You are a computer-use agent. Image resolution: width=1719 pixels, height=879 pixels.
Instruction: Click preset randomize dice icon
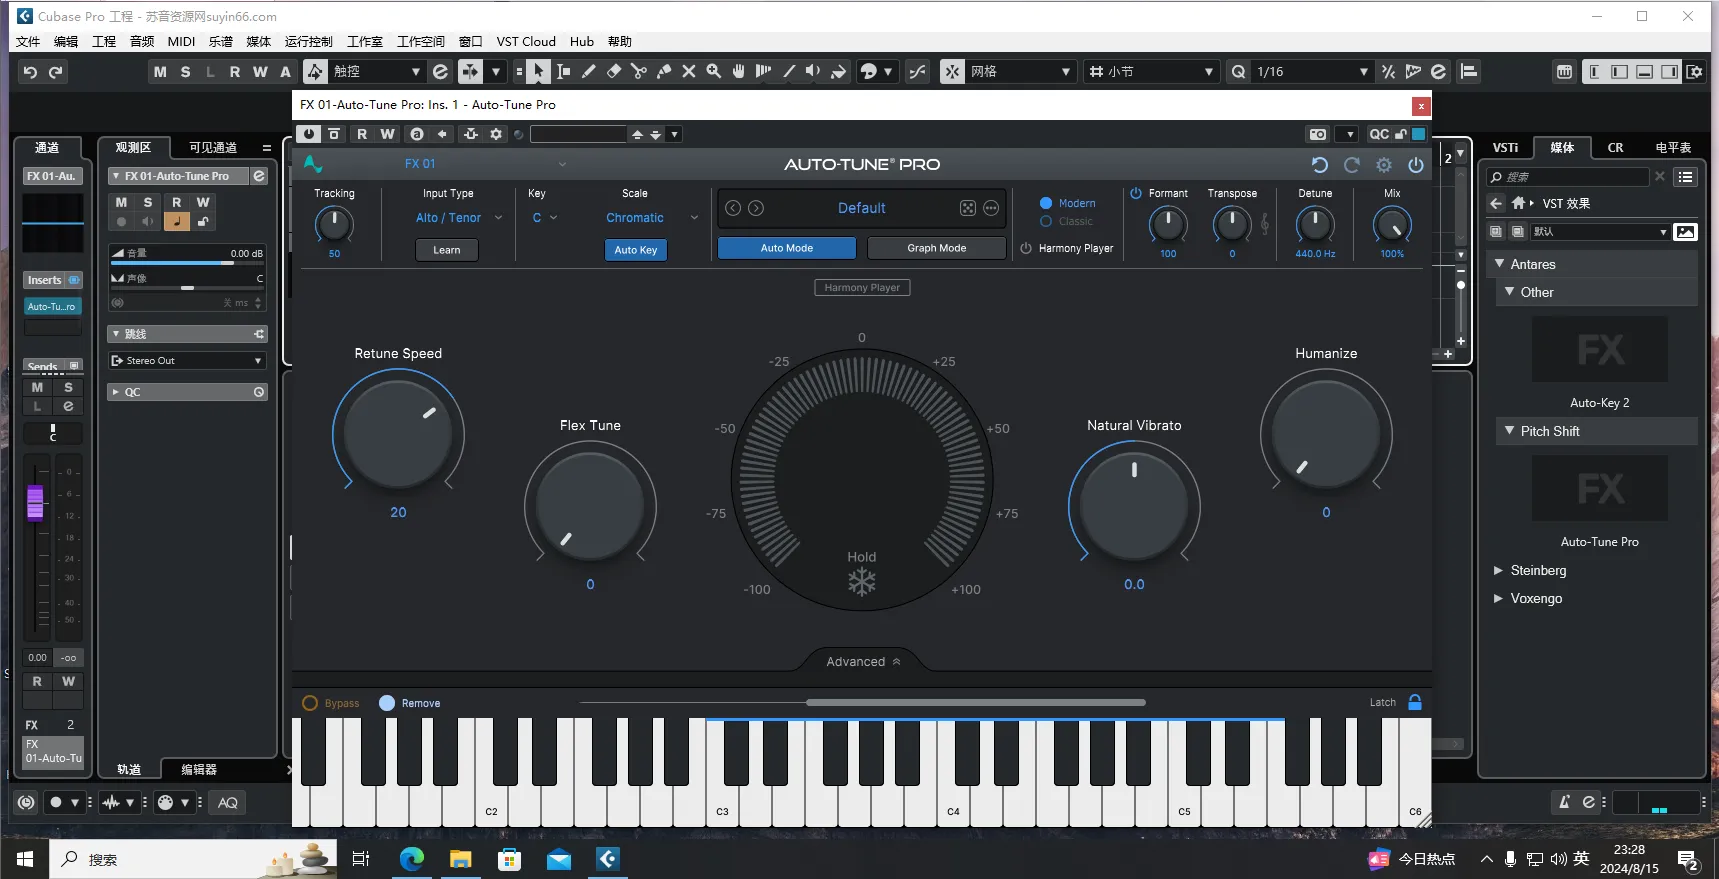968,208
